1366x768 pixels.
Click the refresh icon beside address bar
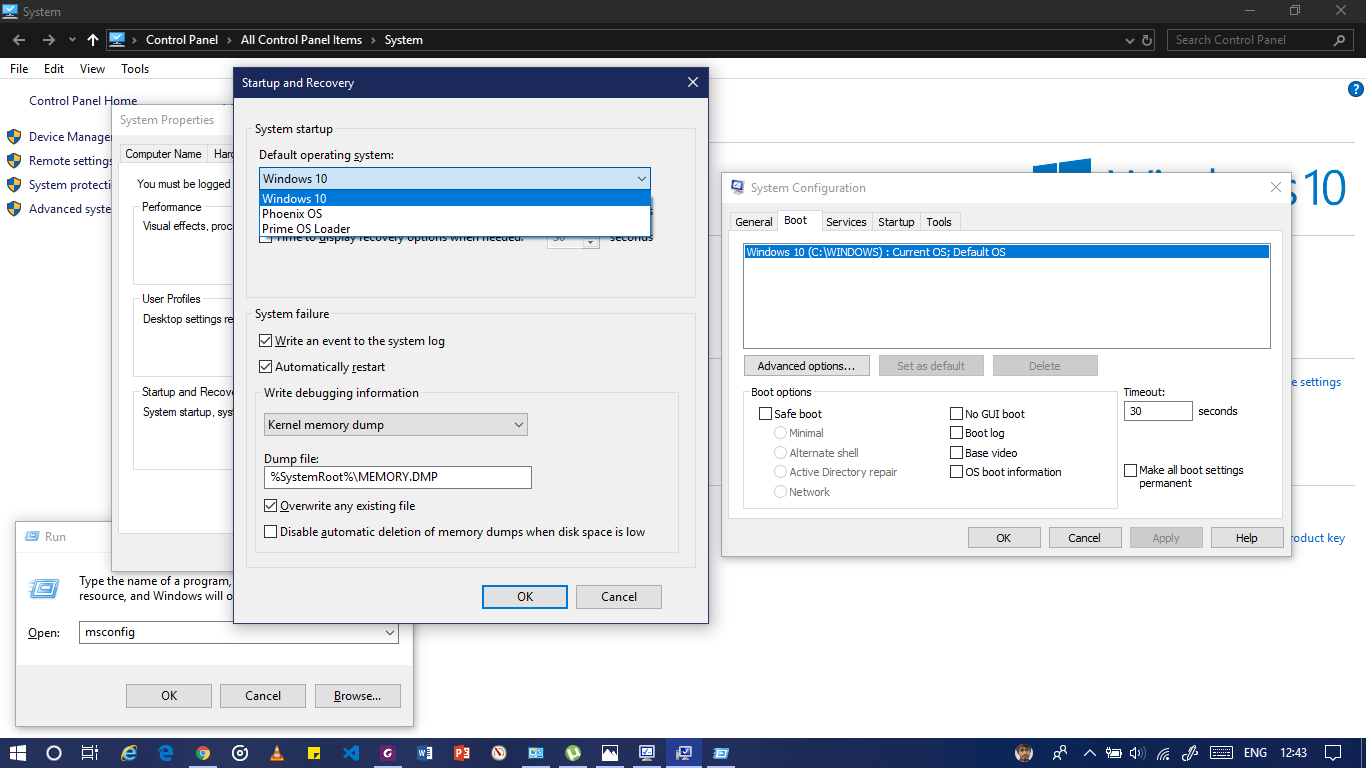click(x=1147, y=40)
